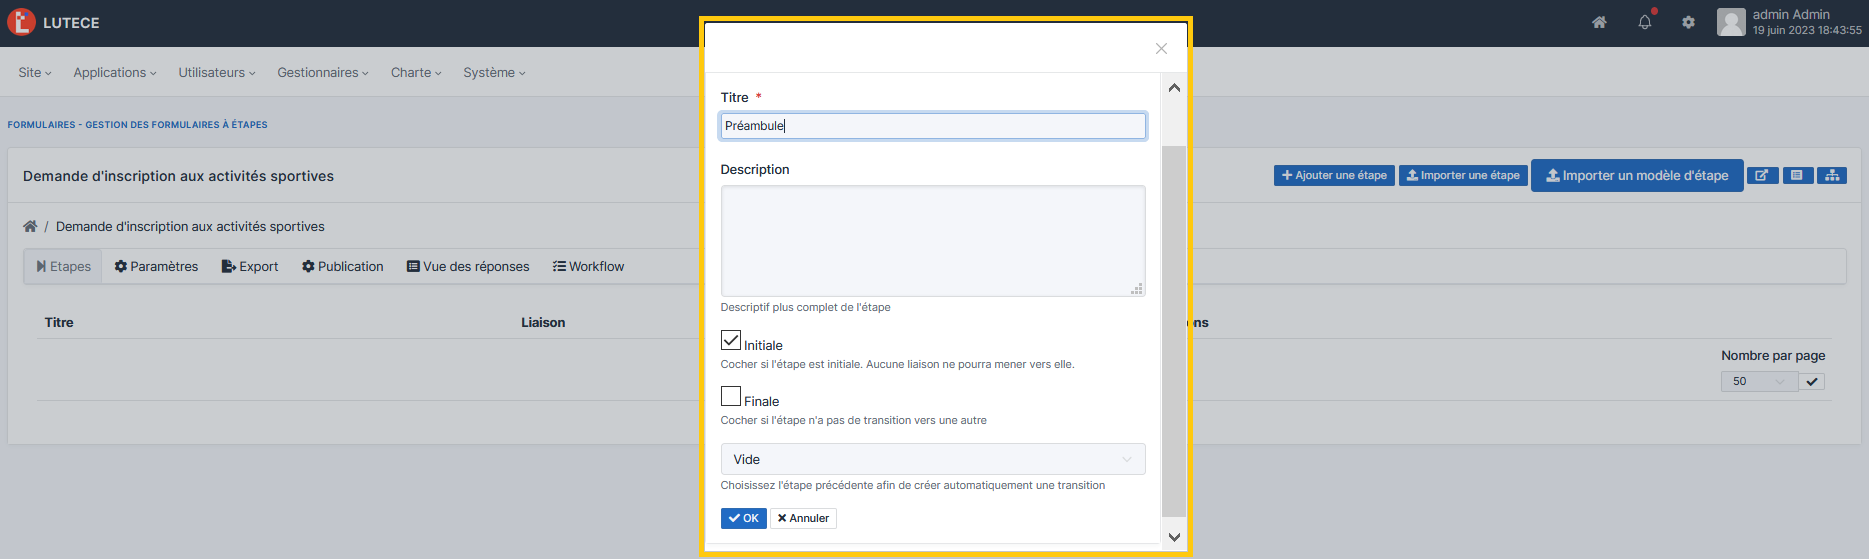1869x559 pixels.
Task: Click the LUTECE logo icon
Action: tap(21, 22)
